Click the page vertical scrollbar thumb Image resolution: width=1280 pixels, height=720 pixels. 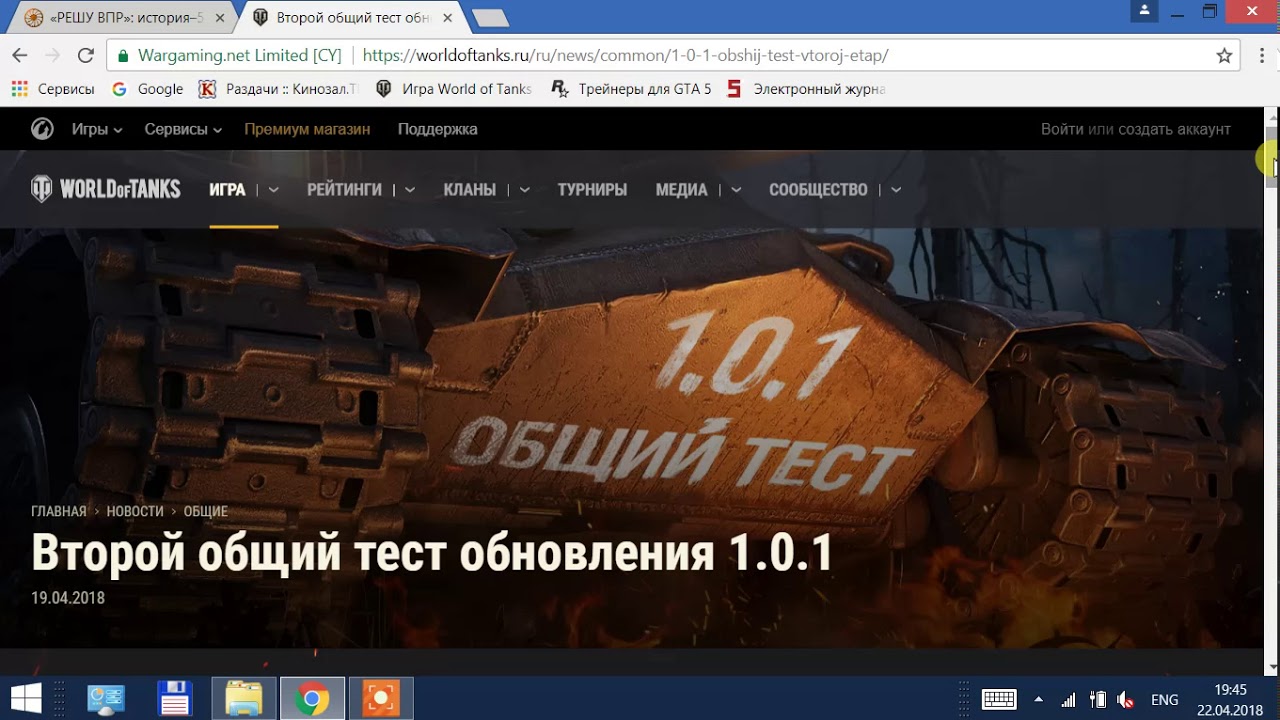click(x=1272, y=158)
